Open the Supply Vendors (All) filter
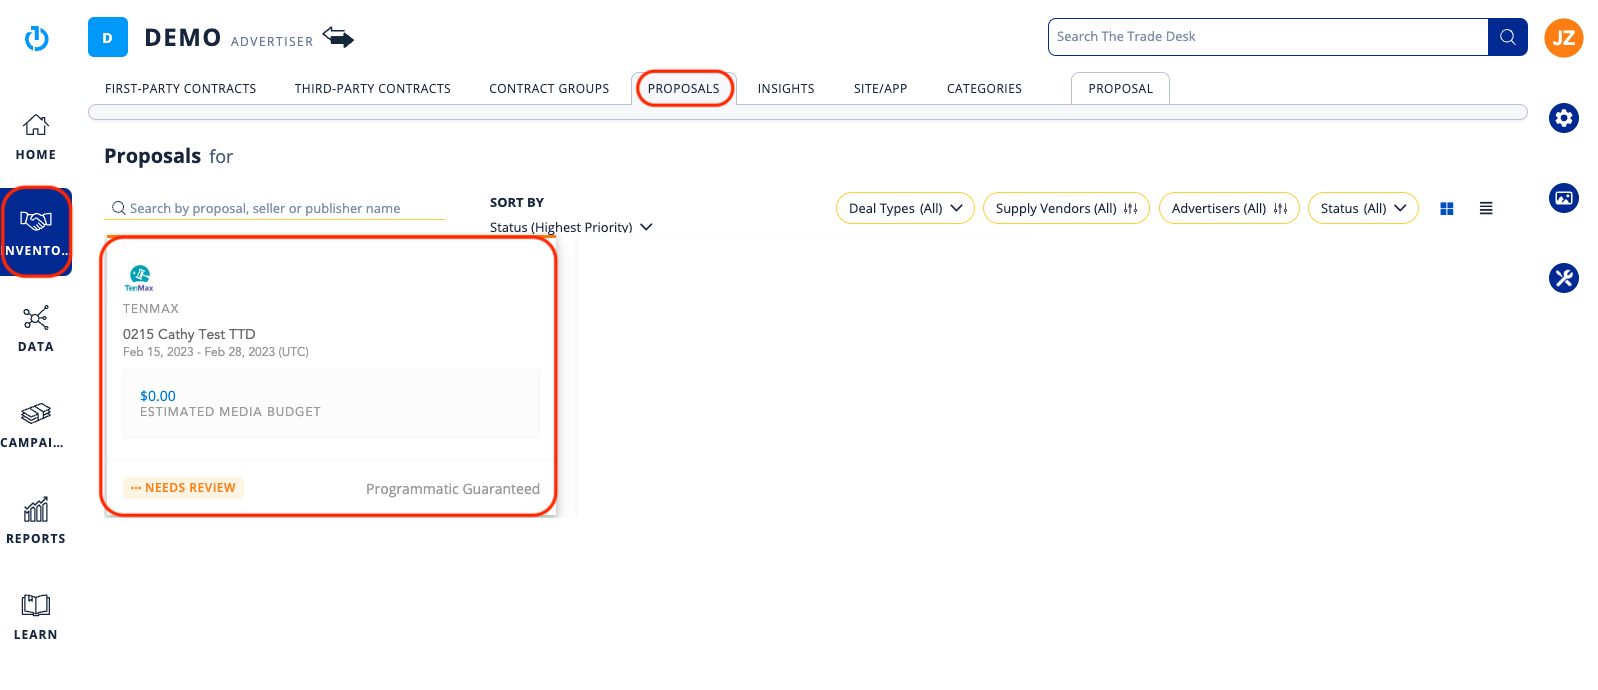Screen dimensions: 1598x690 coord(1066,208)
